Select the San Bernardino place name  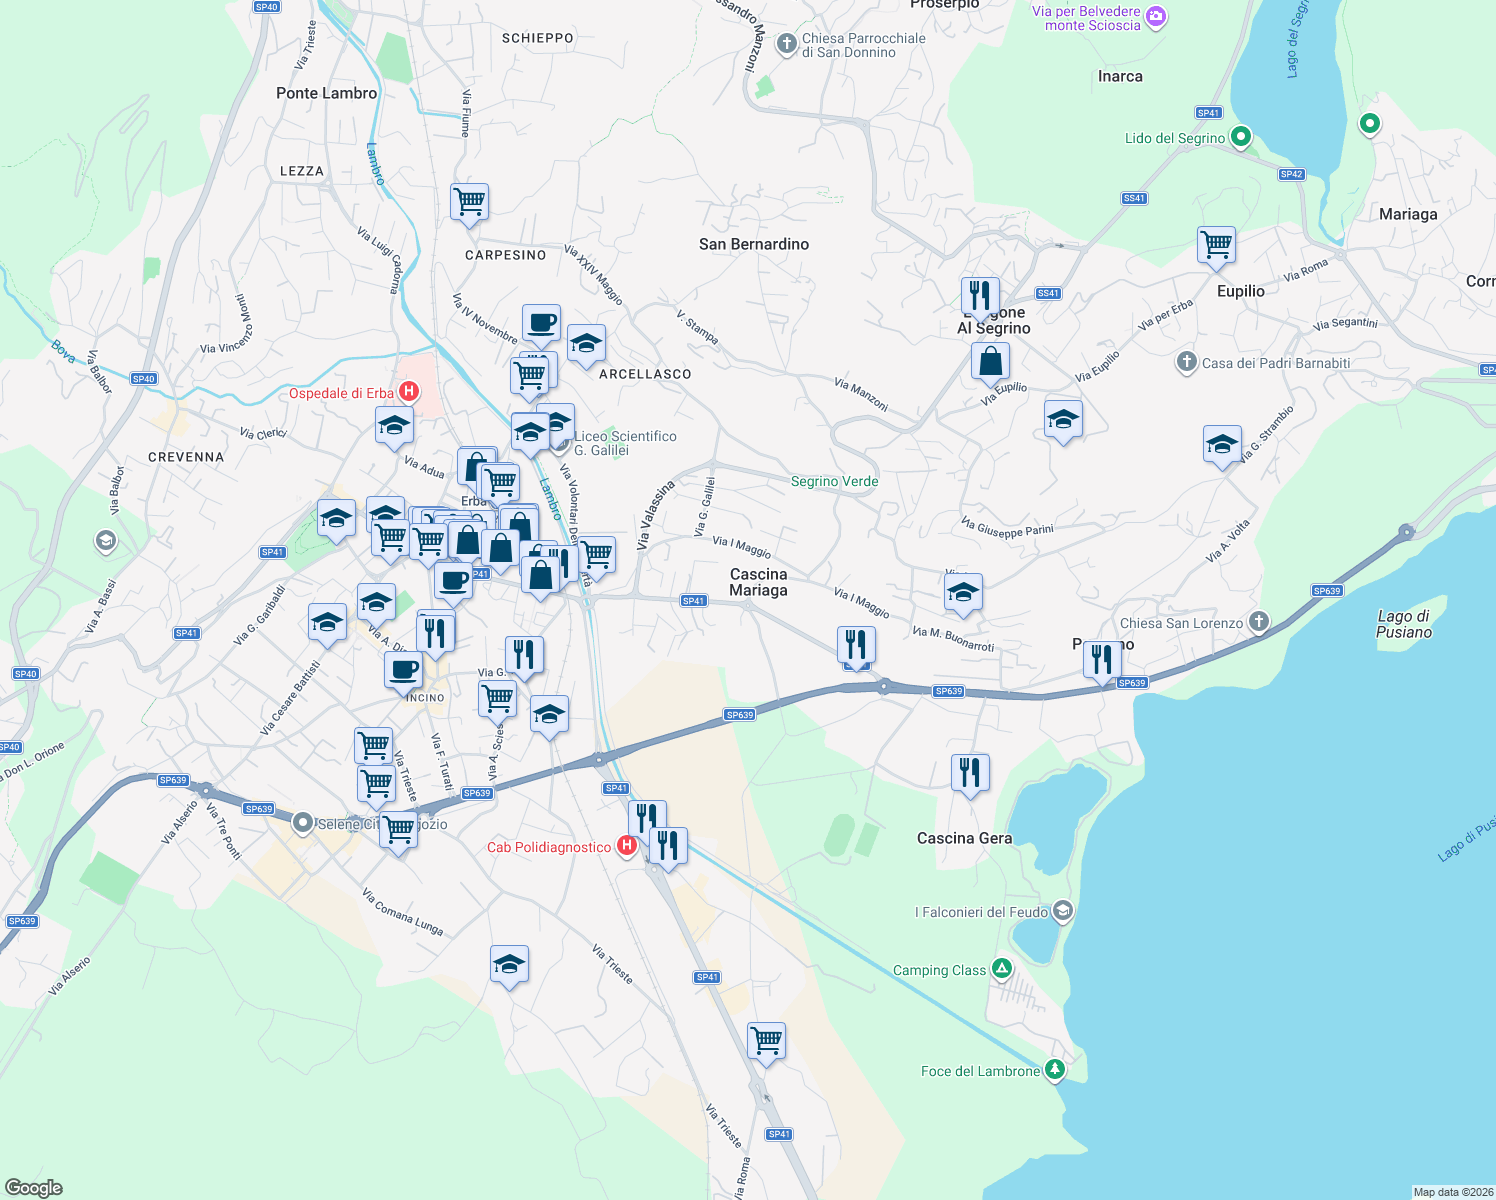coord(754,244)
